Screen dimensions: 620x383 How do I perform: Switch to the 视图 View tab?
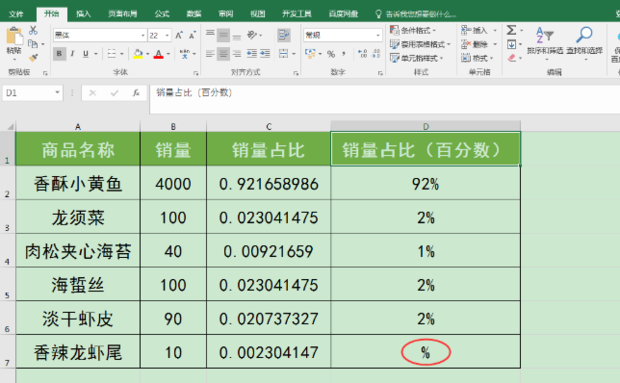257,14
